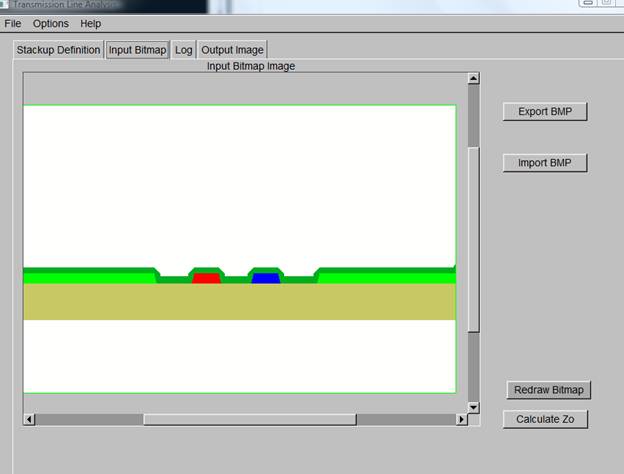Image resolution: width=624 pixels, height=474 pixels.
Task: Select the Input Bitmap tab
Action: point(137,50)
